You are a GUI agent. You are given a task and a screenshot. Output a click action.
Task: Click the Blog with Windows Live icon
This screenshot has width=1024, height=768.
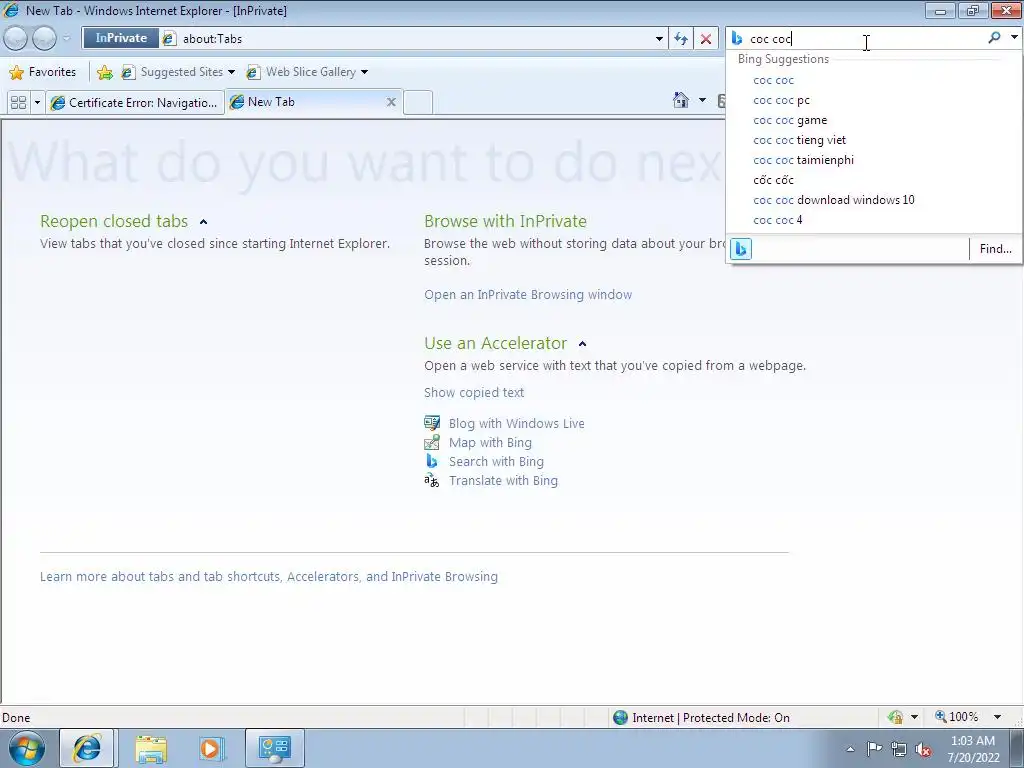click(432, 423)
